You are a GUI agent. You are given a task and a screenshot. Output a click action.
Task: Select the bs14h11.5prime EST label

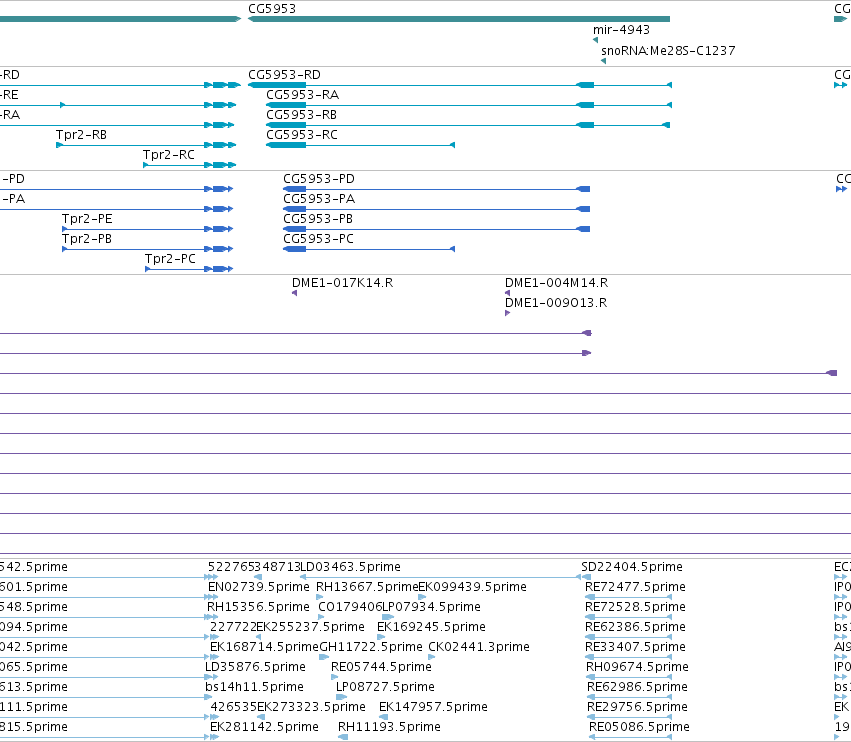tap(254, 687)
